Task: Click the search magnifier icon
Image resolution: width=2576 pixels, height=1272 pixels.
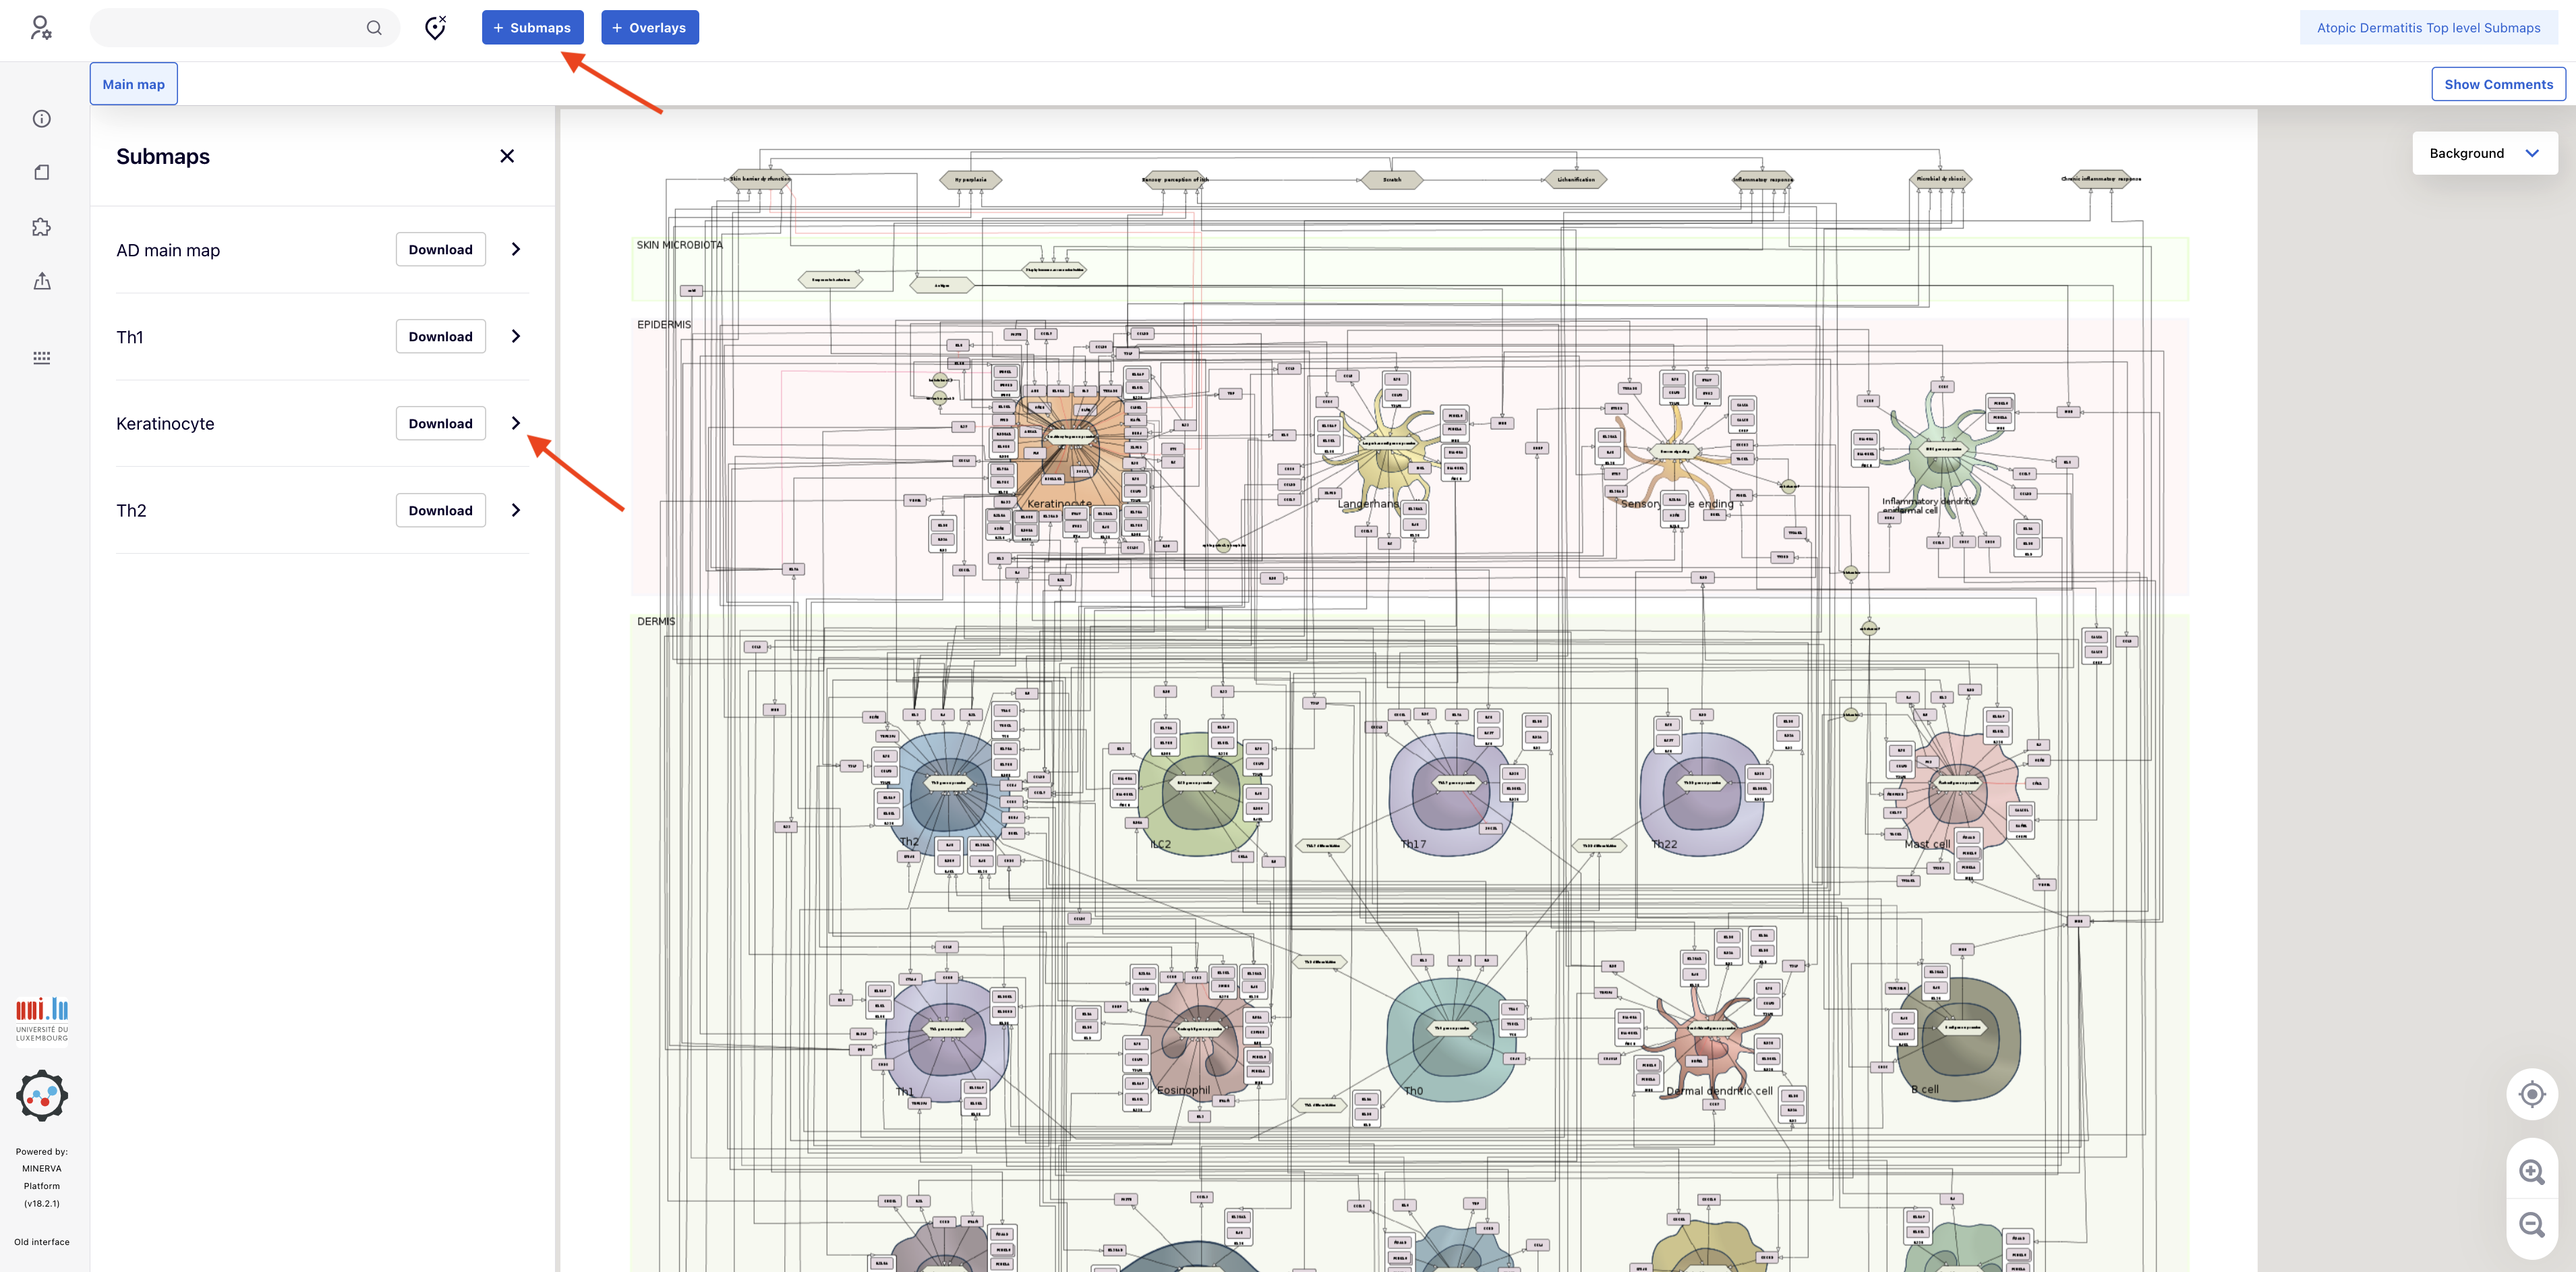Action: point(374,28)
